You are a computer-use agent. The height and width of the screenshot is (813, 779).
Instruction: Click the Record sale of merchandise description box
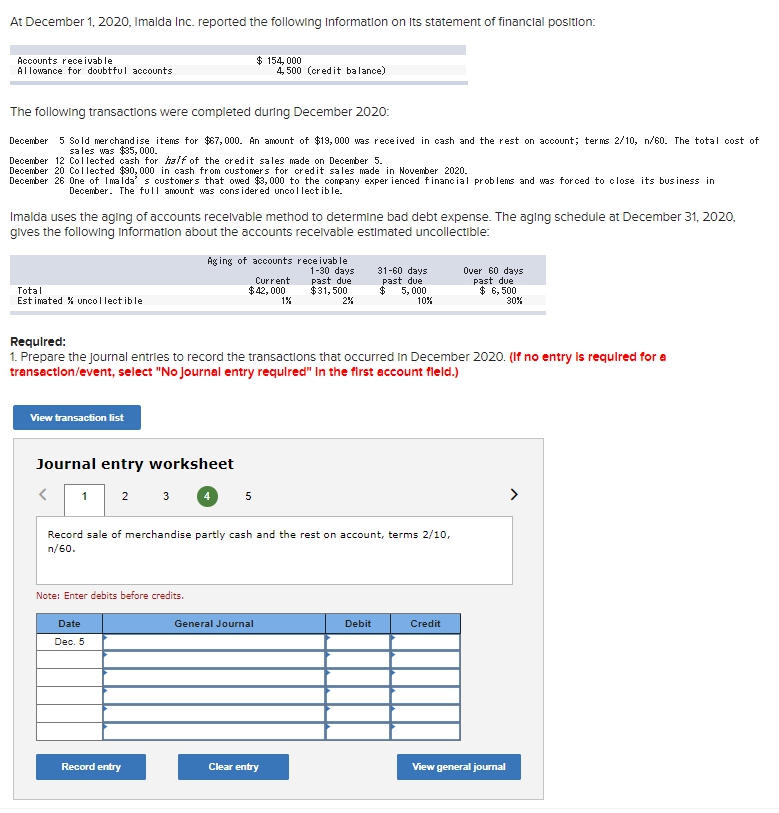click(274, 551)
